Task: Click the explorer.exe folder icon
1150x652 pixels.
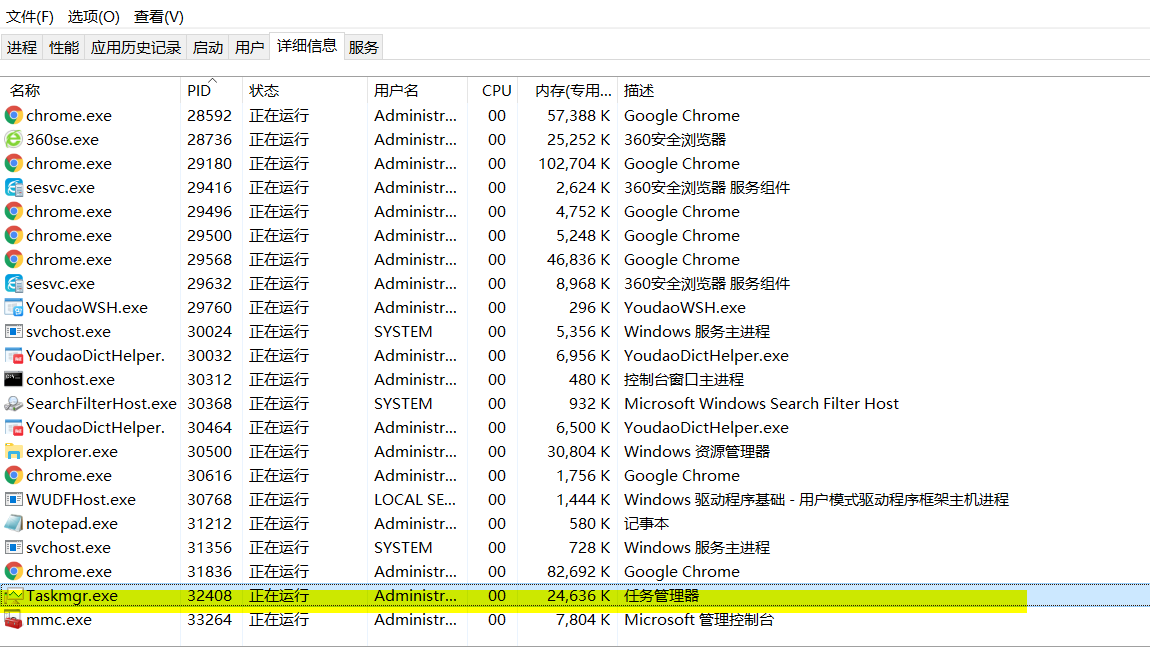Action: (x=13, y=452)
